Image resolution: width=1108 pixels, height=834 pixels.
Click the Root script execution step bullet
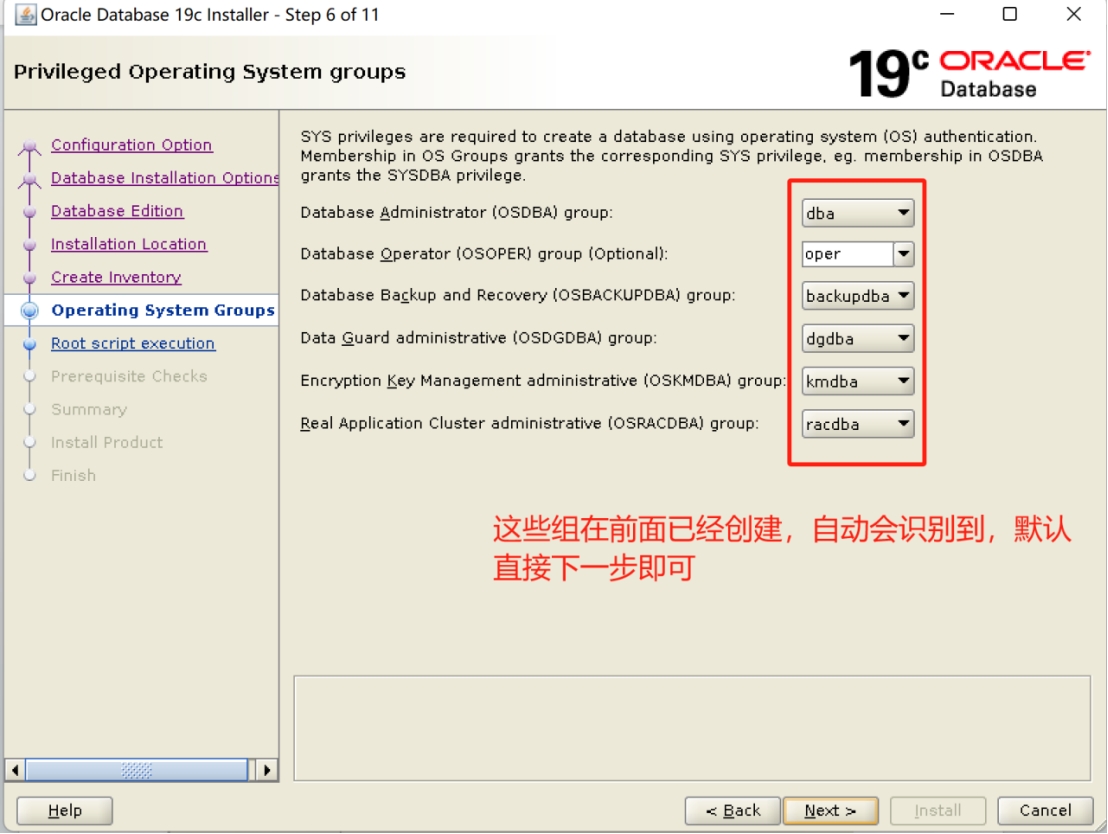[x=30, y=344]
